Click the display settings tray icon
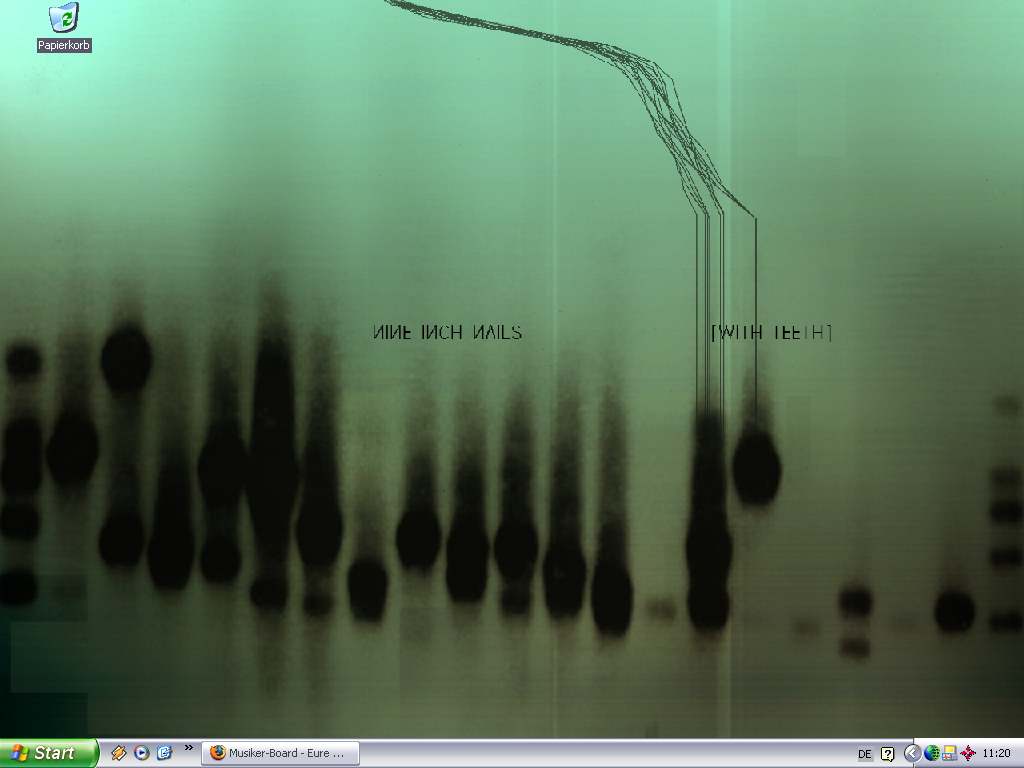This screenshot has width=1024, height=768. (950, 754)
